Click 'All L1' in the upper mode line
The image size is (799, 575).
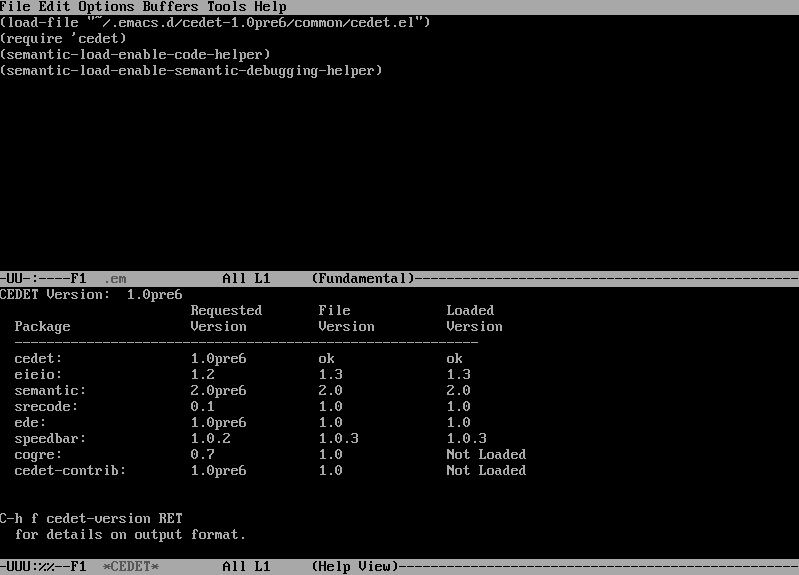(x=246, y=278)
